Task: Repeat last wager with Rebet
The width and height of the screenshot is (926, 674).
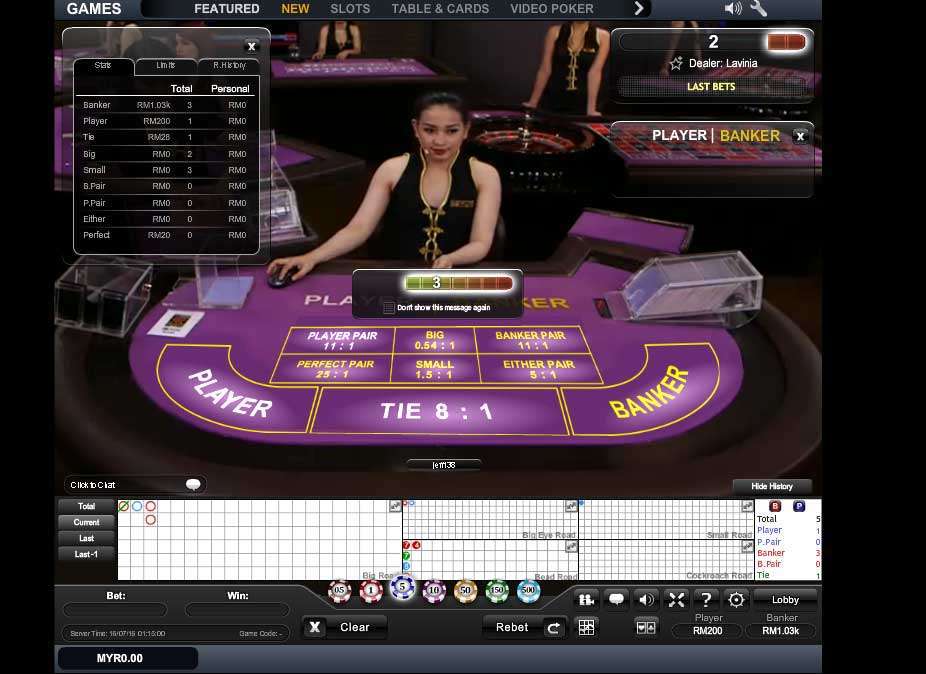Action: click(524, 627)
